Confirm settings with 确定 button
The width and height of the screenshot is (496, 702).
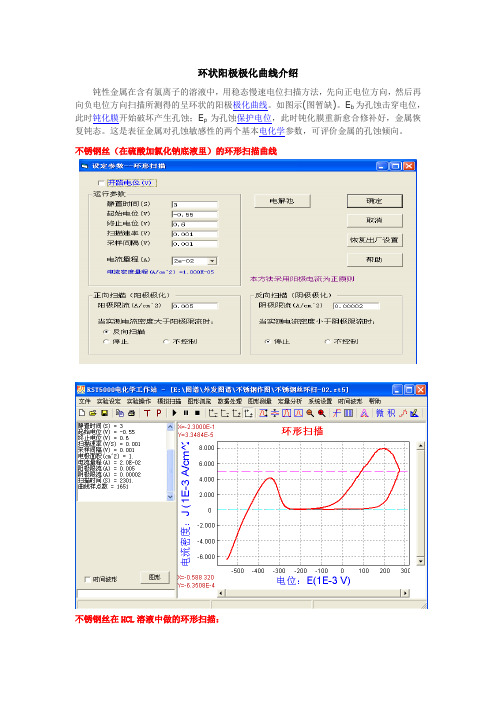(375, 201)
